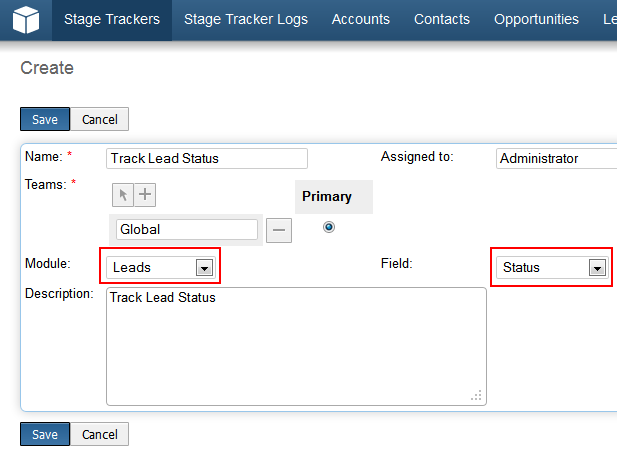Click the bottom Save button
Image resolution: width=617 pixels, height=455 pixels.
point(45,435)
